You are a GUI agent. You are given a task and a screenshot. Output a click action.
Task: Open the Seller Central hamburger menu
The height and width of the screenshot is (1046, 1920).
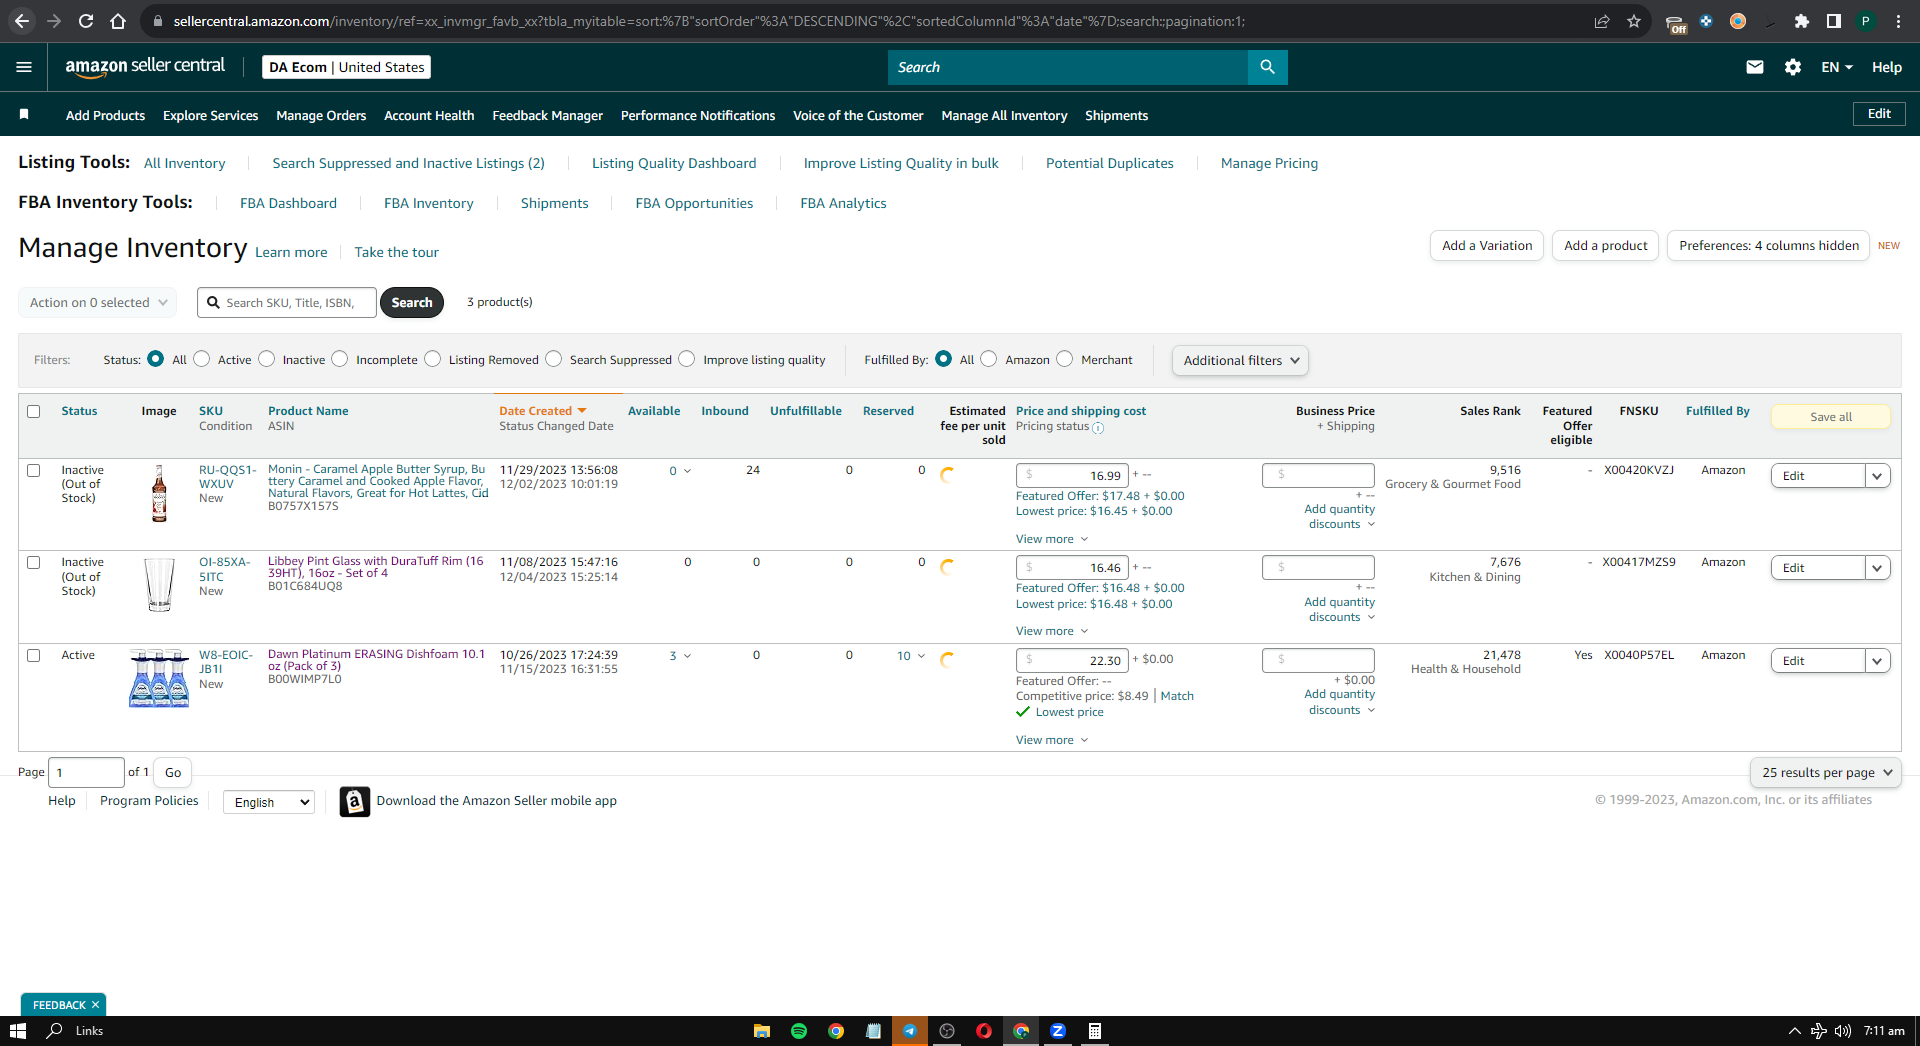(x=24, y=67)
